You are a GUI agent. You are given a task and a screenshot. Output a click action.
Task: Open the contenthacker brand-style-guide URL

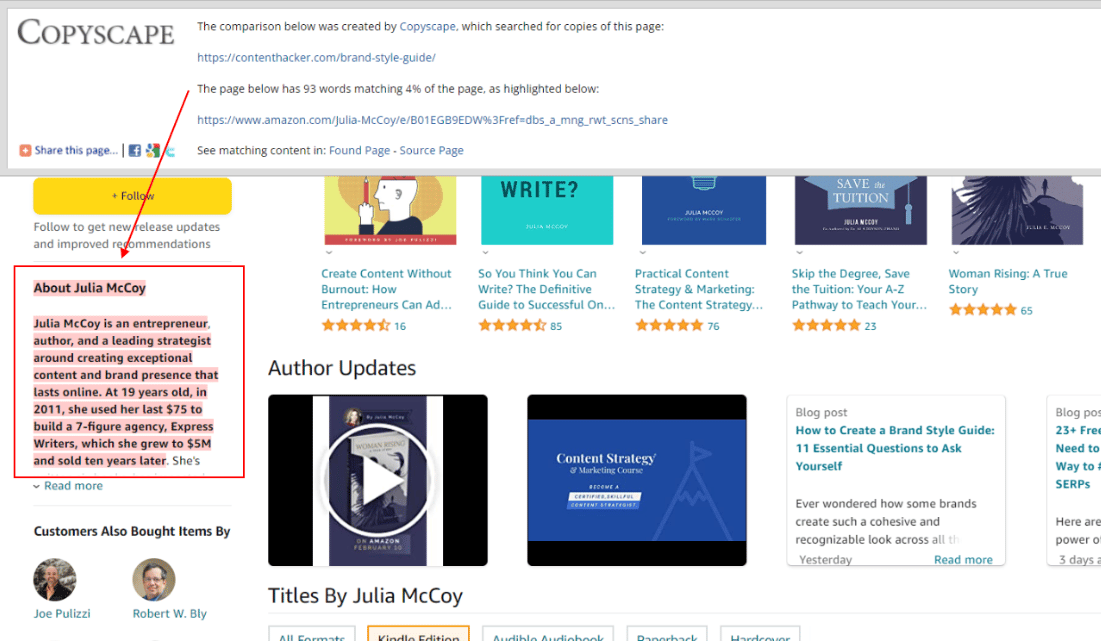click(x=316, y=58)
